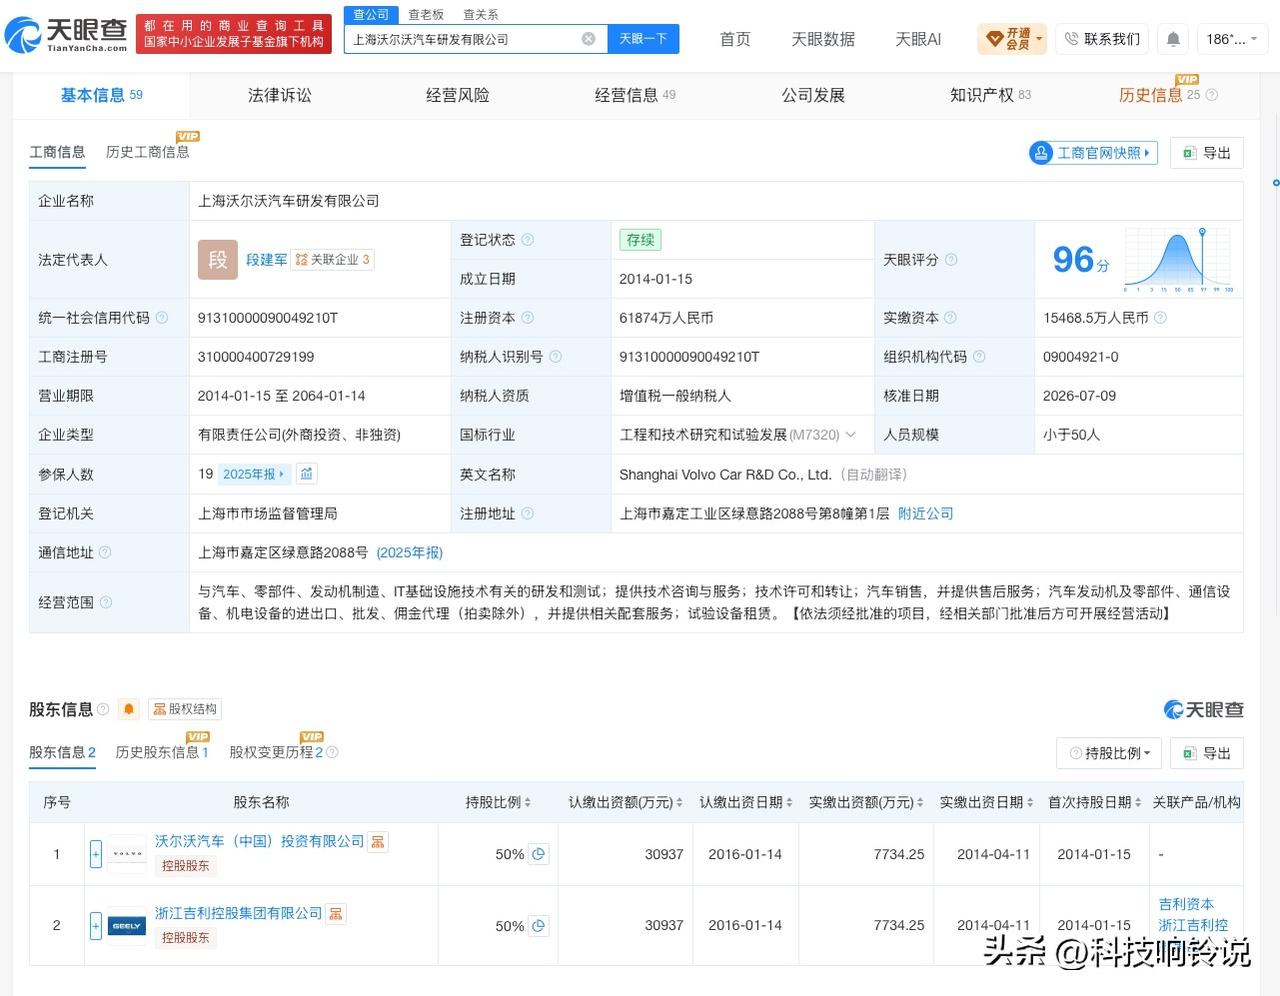Click the phone icon beside 联系我们

pos(1071,39)
